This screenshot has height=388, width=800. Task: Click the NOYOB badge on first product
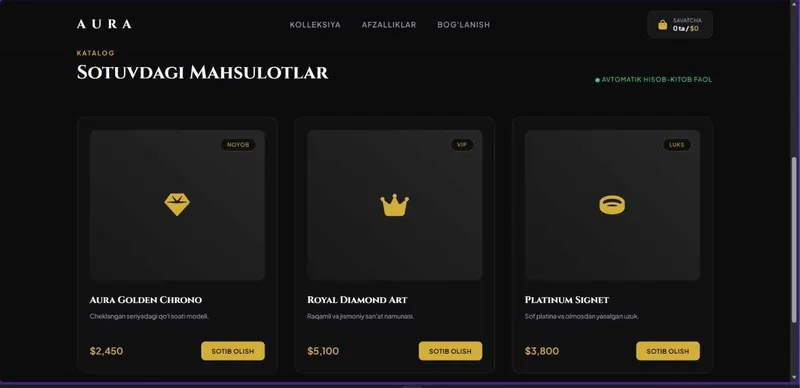(238, 145)
